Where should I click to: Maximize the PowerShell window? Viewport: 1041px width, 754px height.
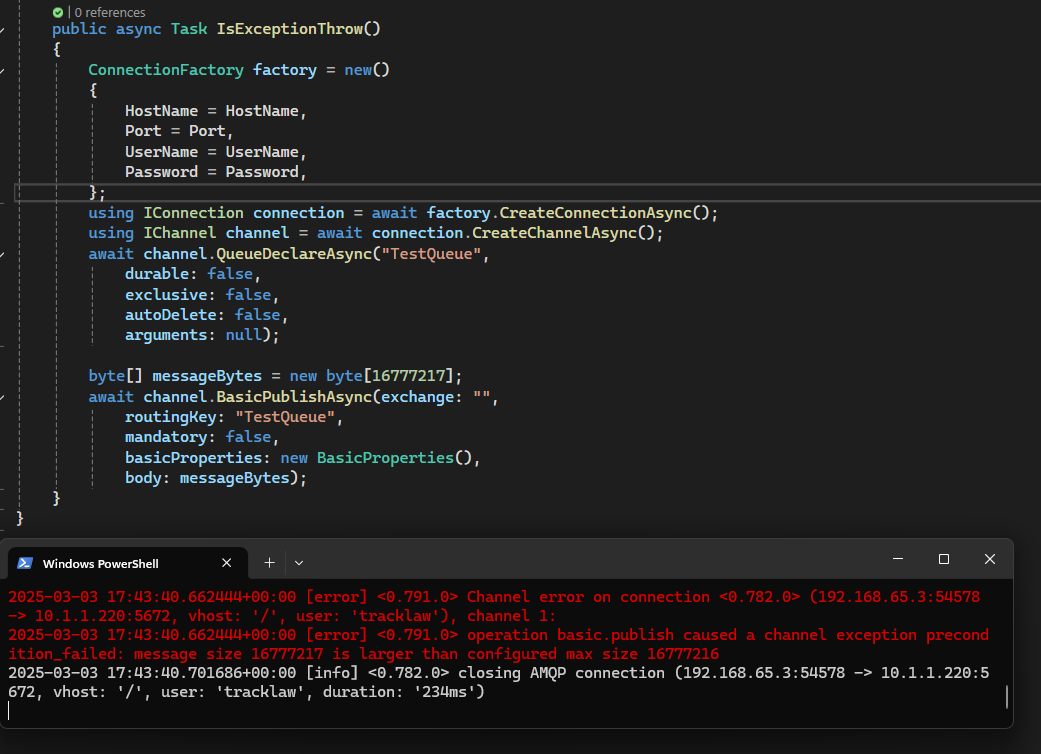943,559
